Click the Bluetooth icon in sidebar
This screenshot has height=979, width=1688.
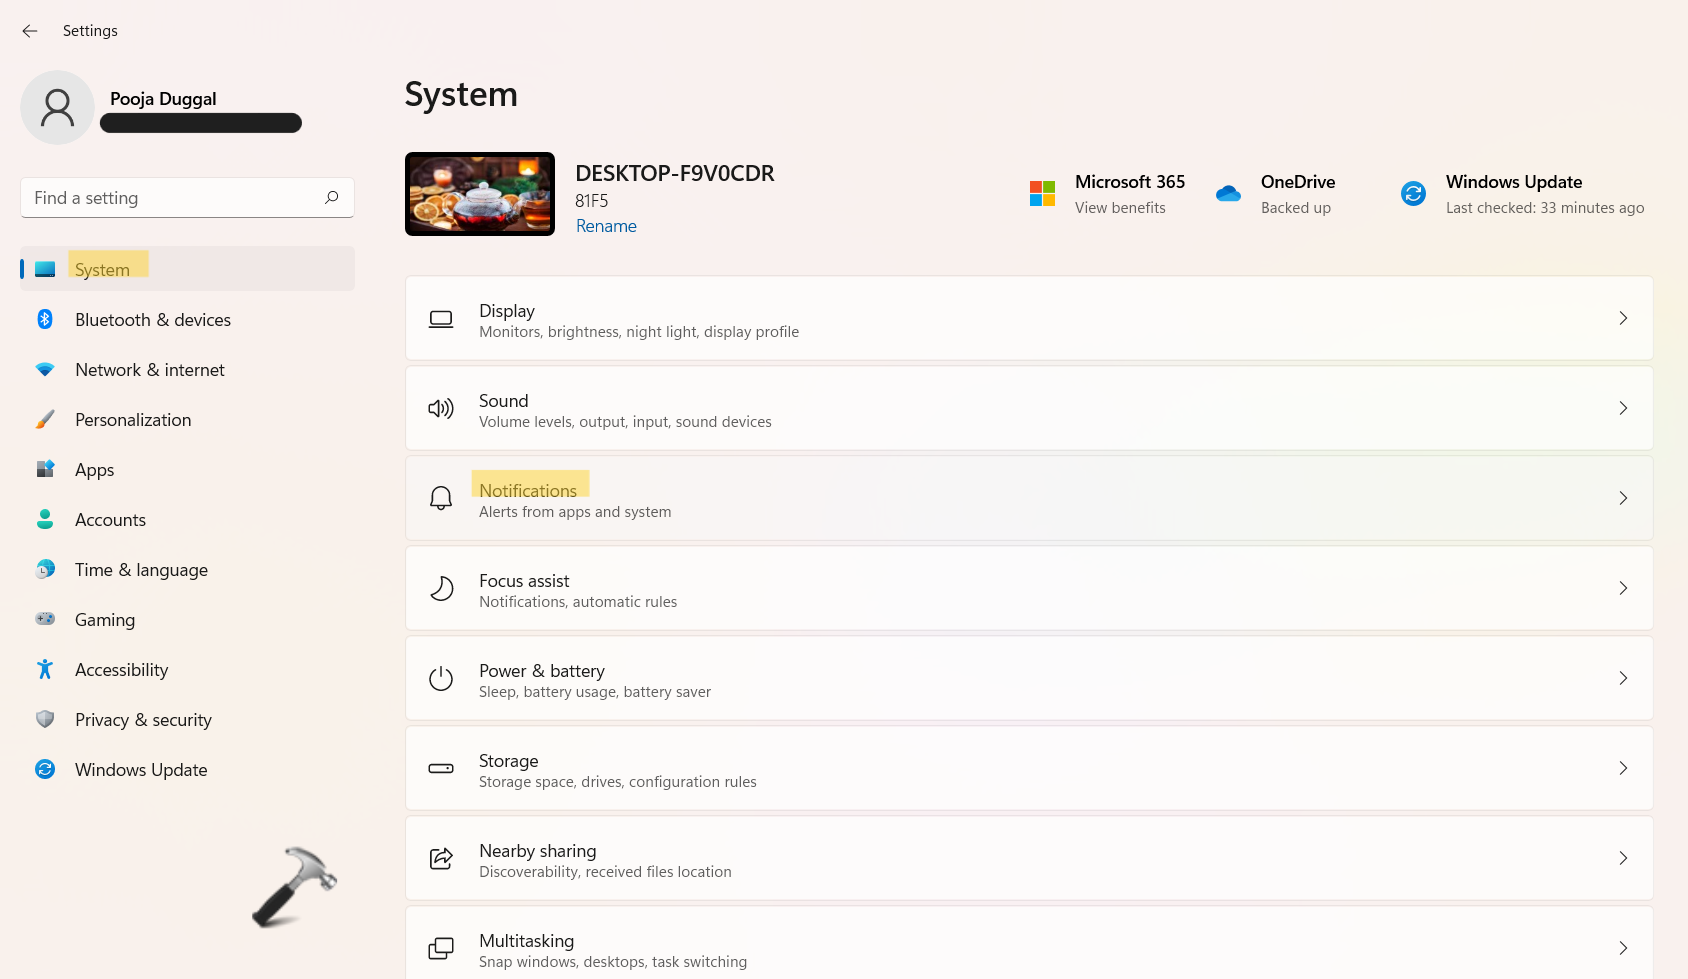(45, 319)
